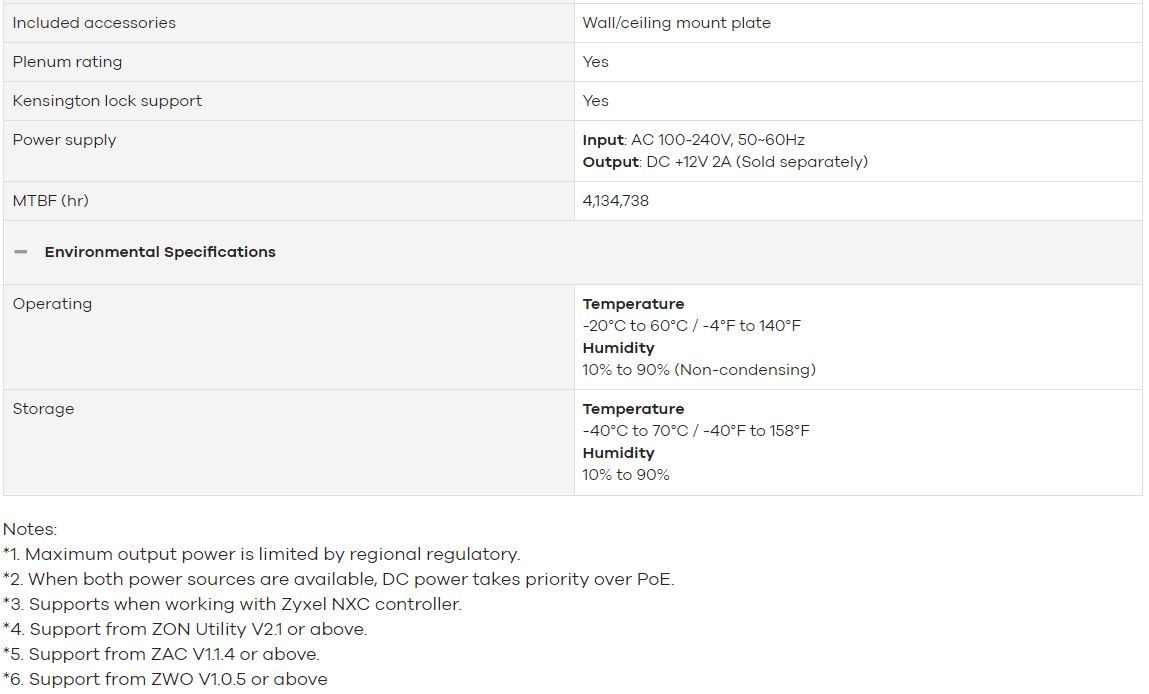Viewport: 1149px width, 694px height.
Task: Select the Plenum rating label
Action: pyautogui.click(x=67, y=62)
